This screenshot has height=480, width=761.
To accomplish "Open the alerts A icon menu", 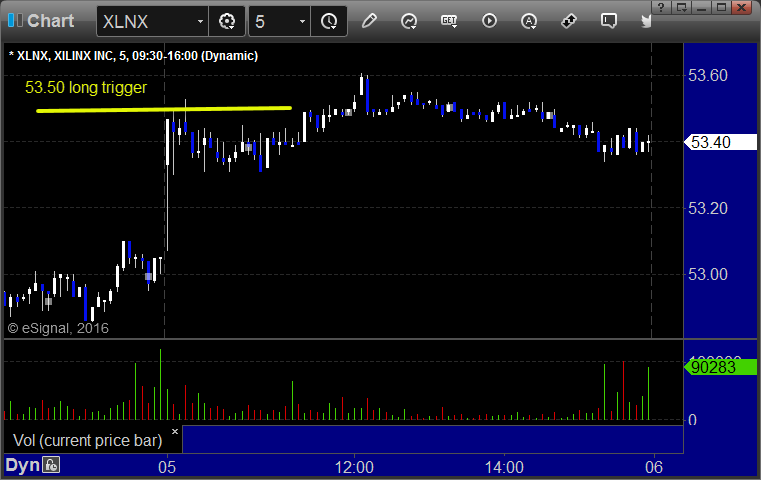I will click(x=529, y=21).
